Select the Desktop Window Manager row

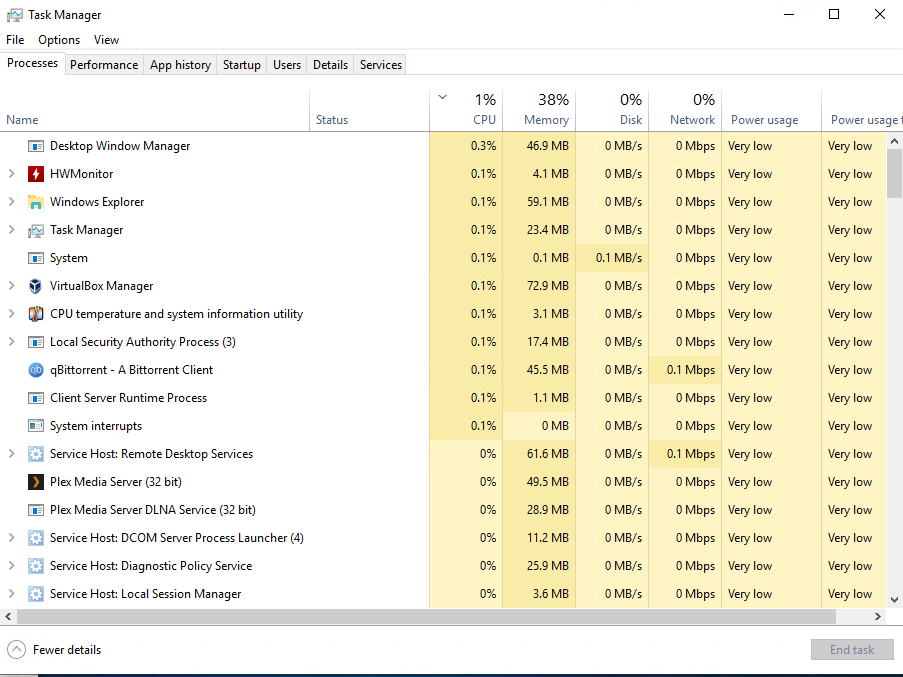coord(443,146)
